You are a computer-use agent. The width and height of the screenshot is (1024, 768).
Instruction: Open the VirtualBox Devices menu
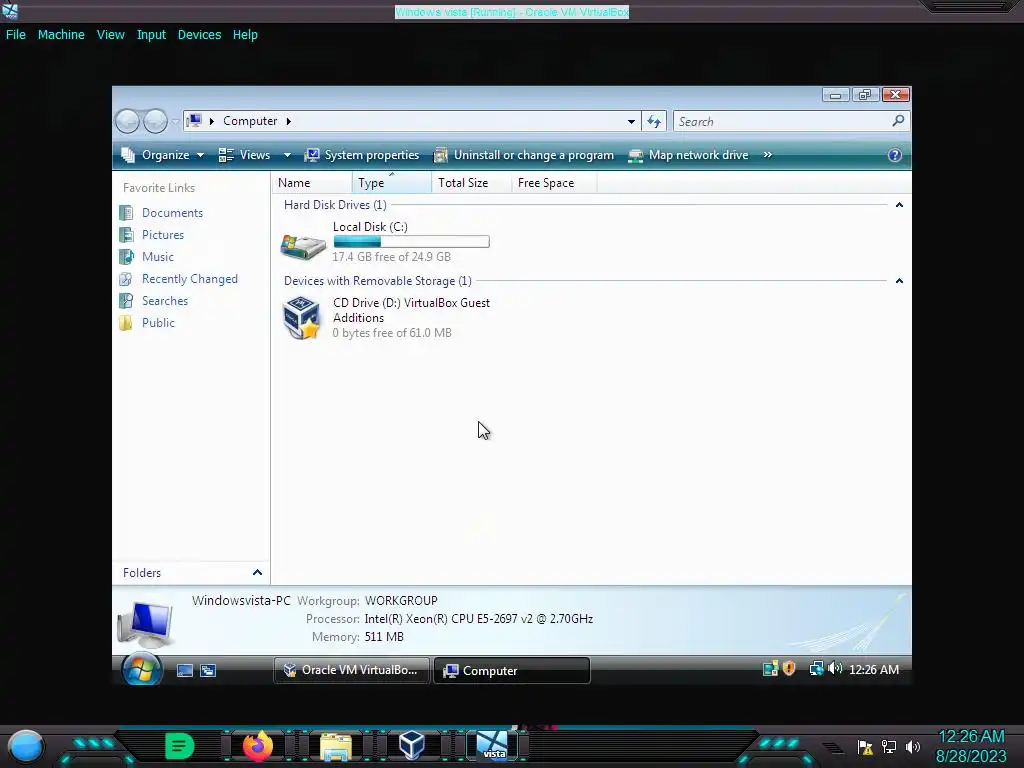pos(199,35)
